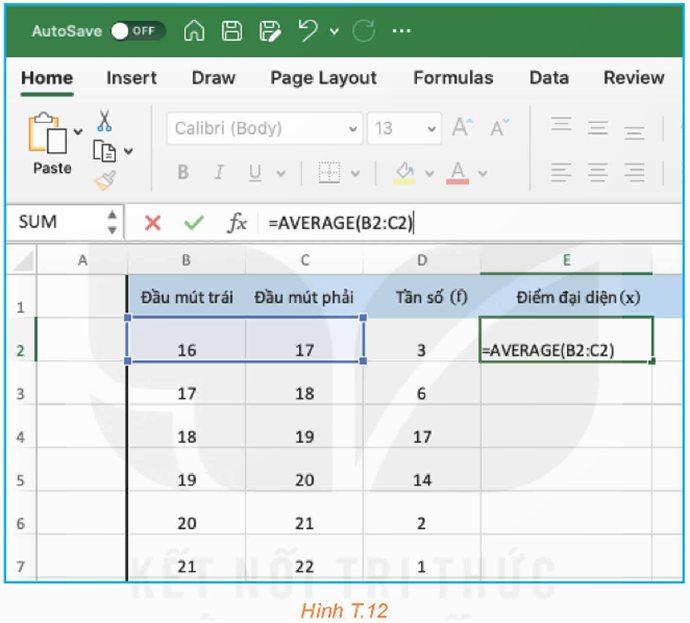Select column B header
The width and height of the screenshot is (690, 623).
coord(186,260)
